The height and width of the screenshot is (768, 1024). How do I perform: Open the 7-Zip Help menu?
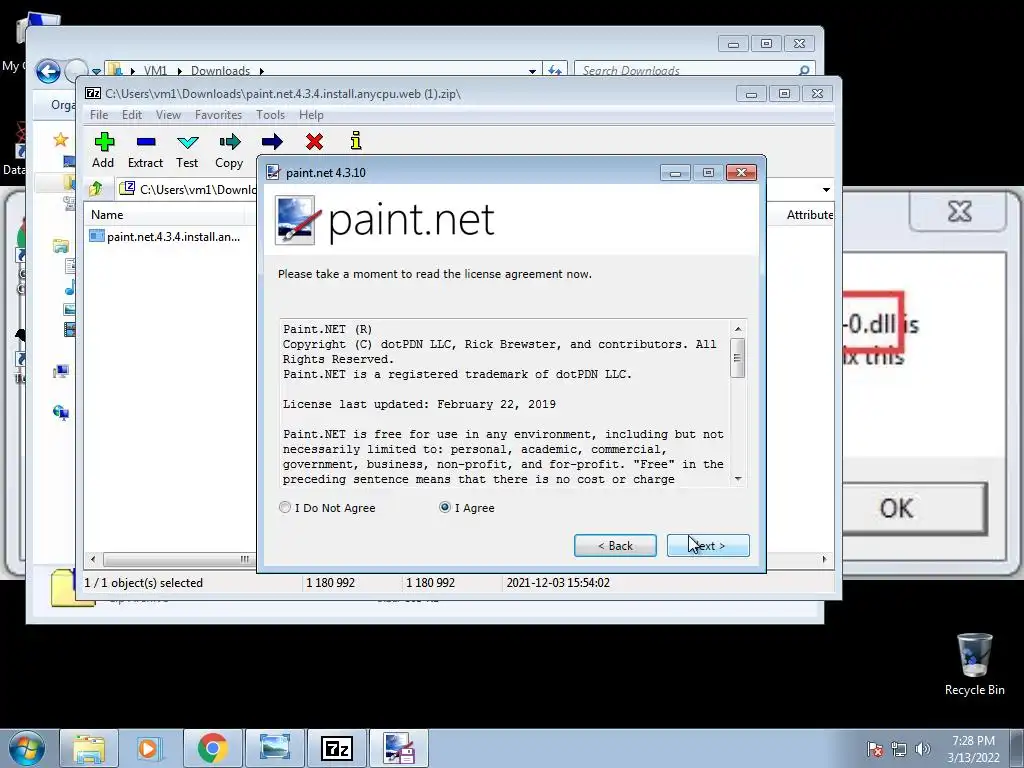[x=312, y=115]
